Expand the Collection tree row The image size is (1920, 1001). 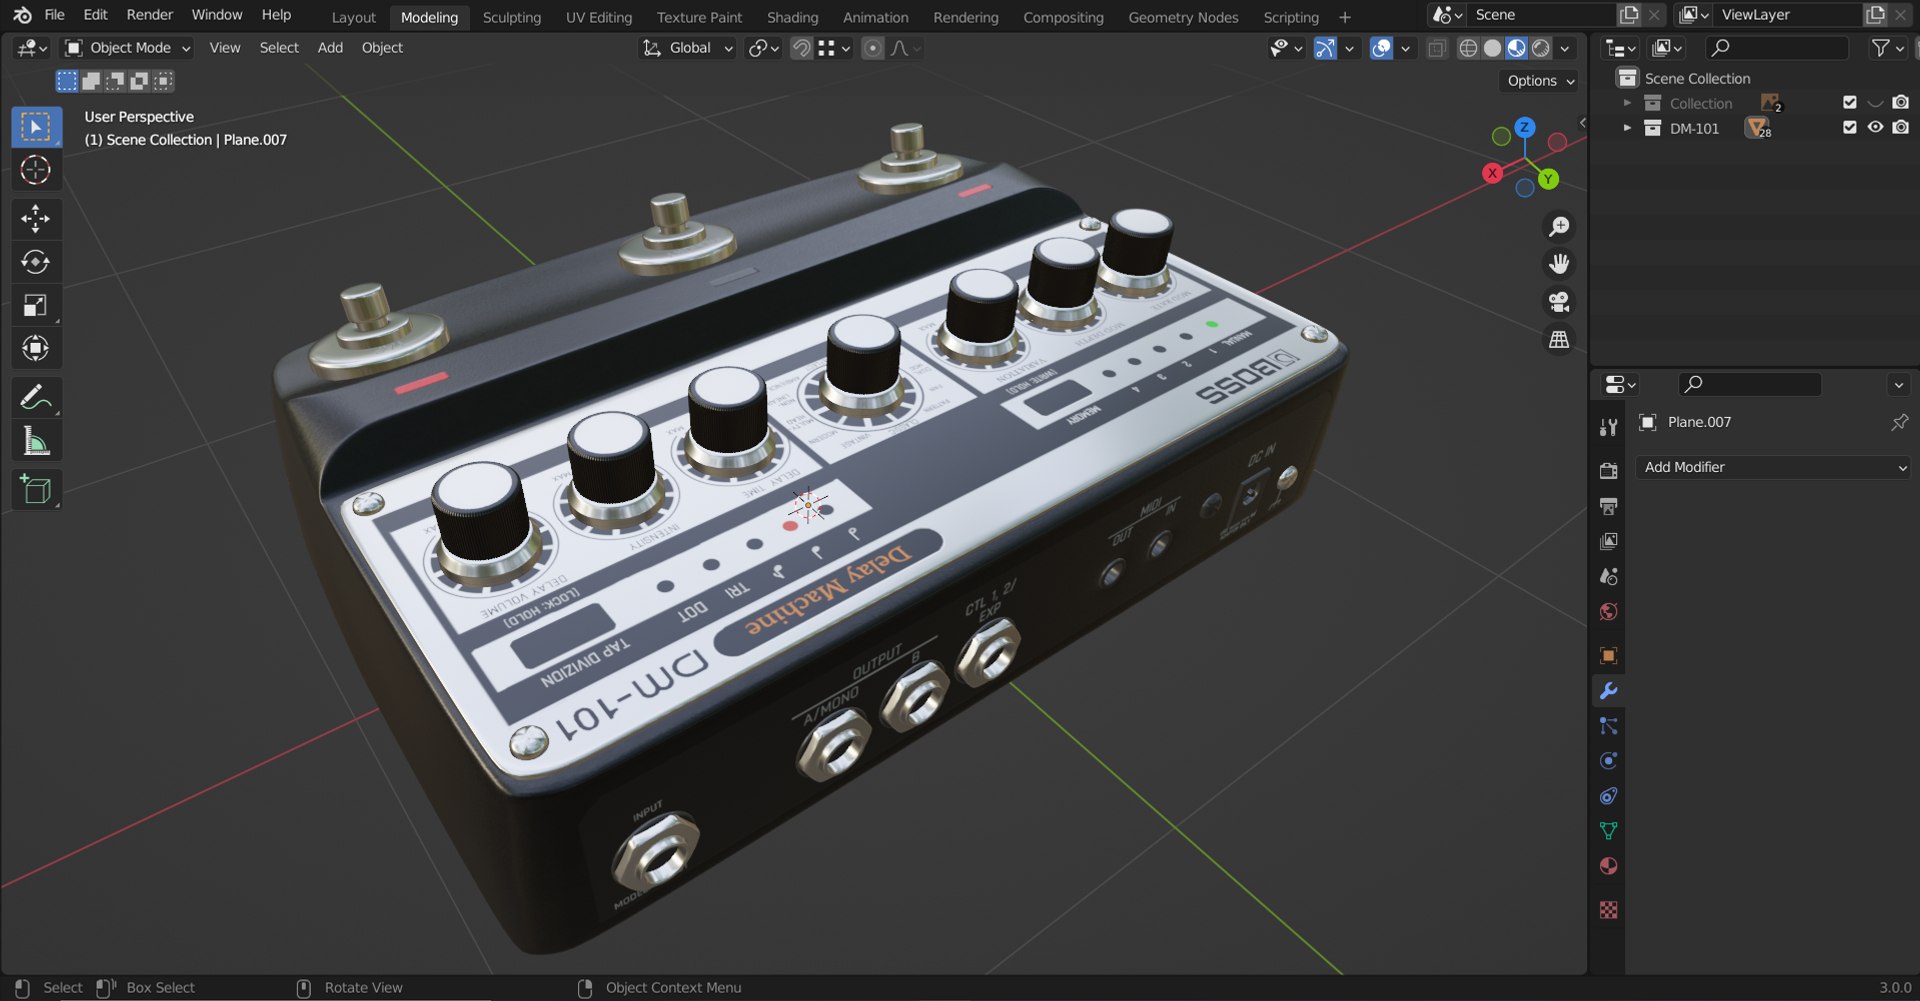[x=1627, y=103]
